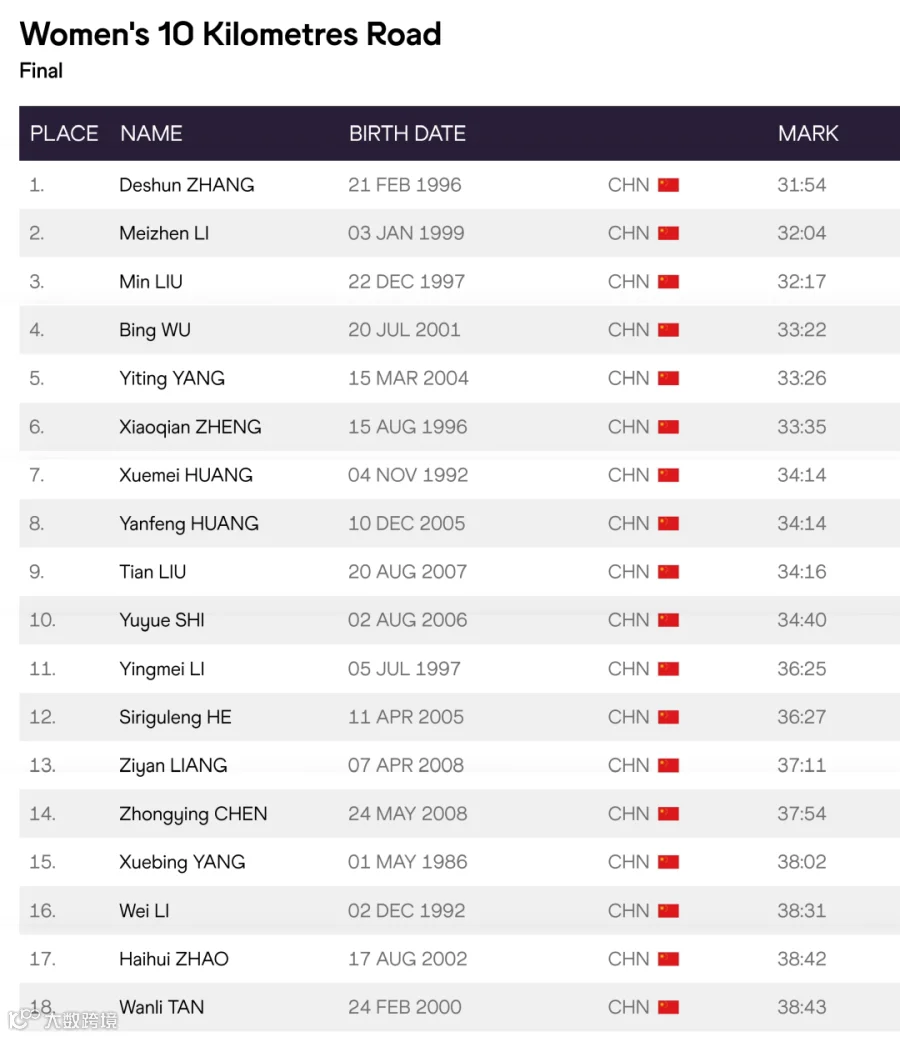The width and height of the screenshot is (900, 1037).
Task: Open Zhongying CHEN's athlete link
Action: 193,813
